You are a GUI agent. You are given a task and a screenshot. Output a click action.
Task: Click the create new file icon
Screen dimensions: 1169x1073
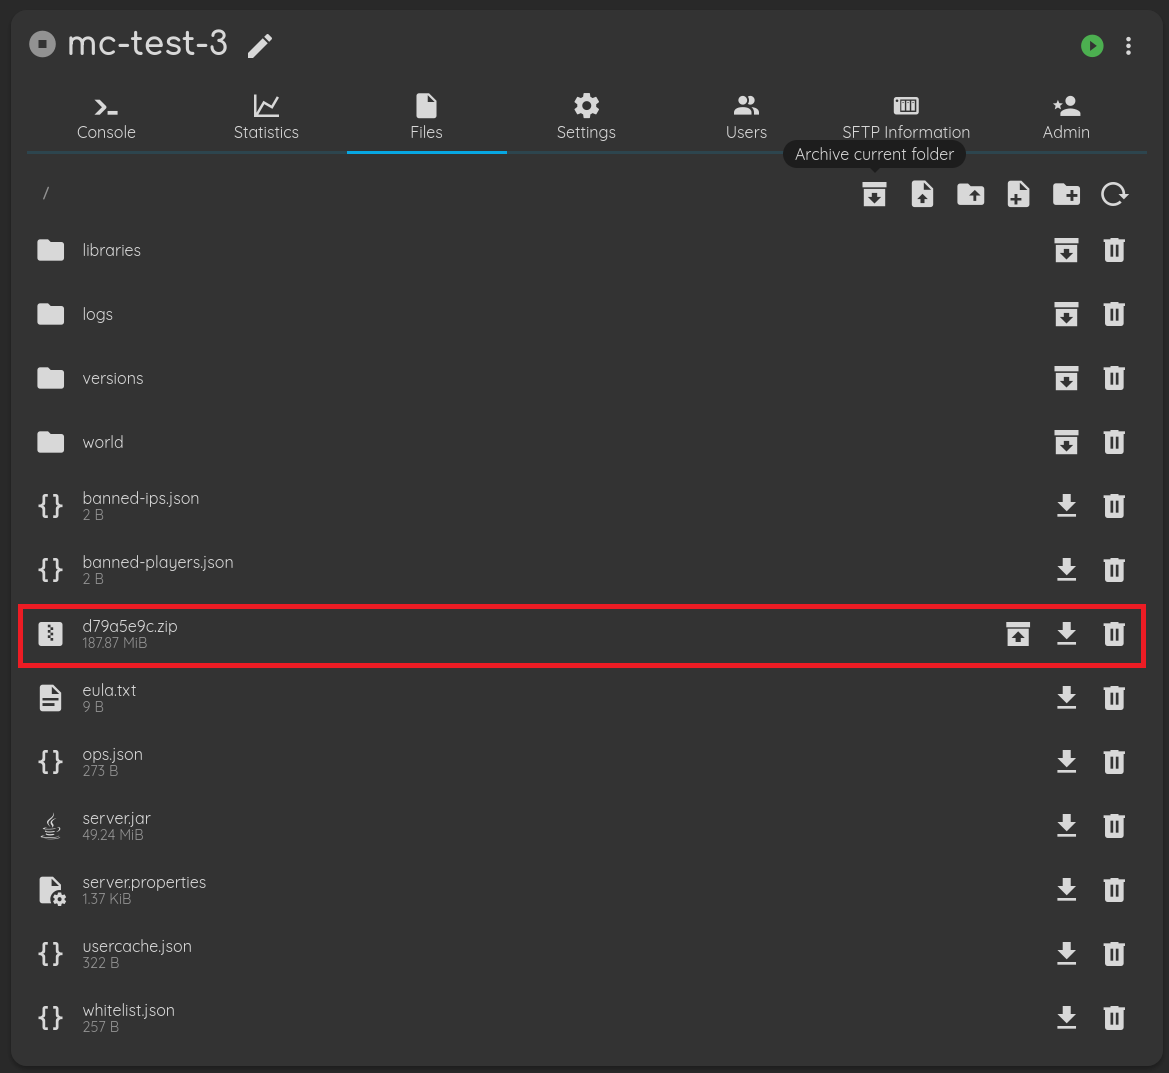click(1018, 194)
